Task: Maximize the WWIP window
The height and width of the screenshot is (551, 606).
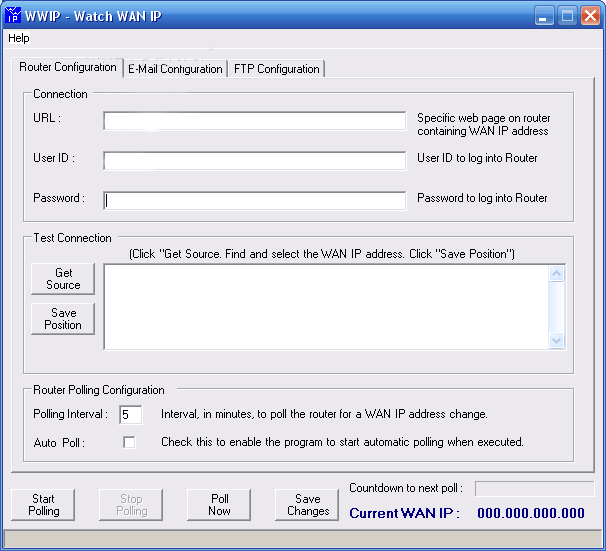Action: point(567,16)
